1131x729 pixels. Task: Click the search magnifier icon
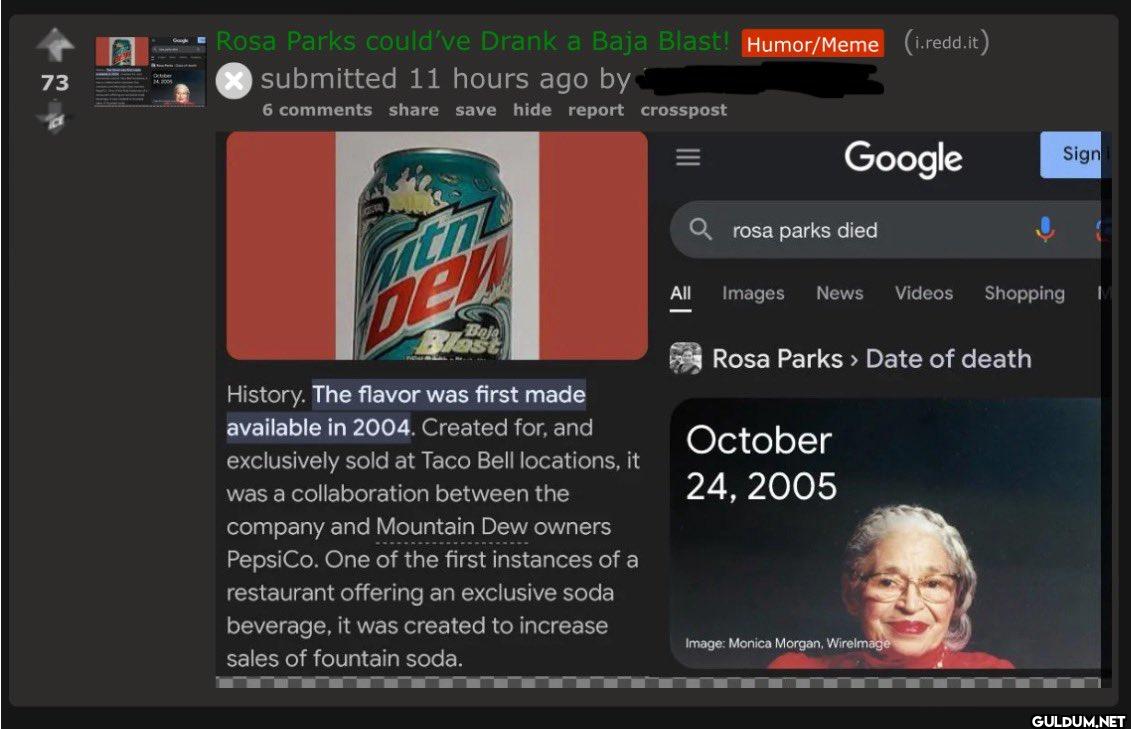(x=700, y=229)
